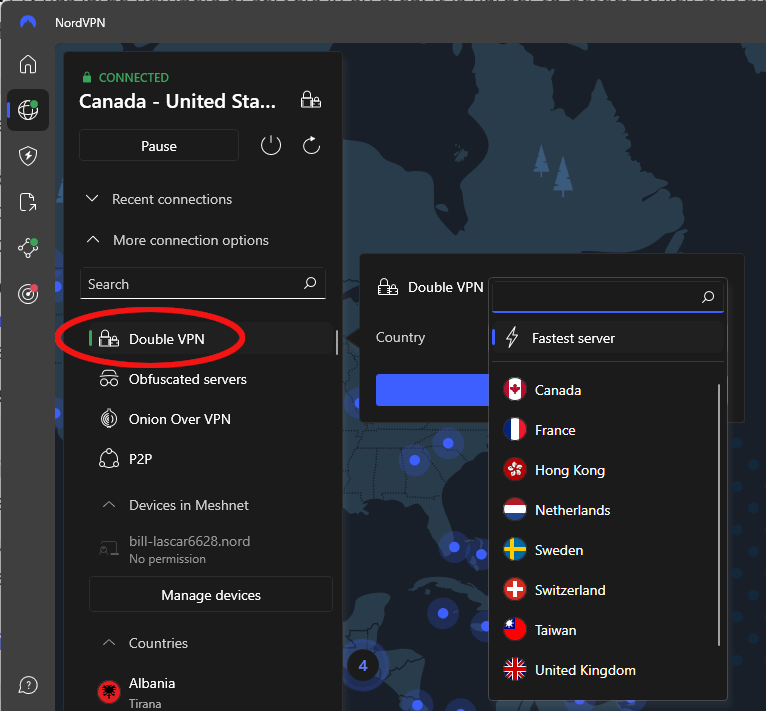
Task: Click the Albania flag icon
Action: pyautogui.click(x=109, y=692)
